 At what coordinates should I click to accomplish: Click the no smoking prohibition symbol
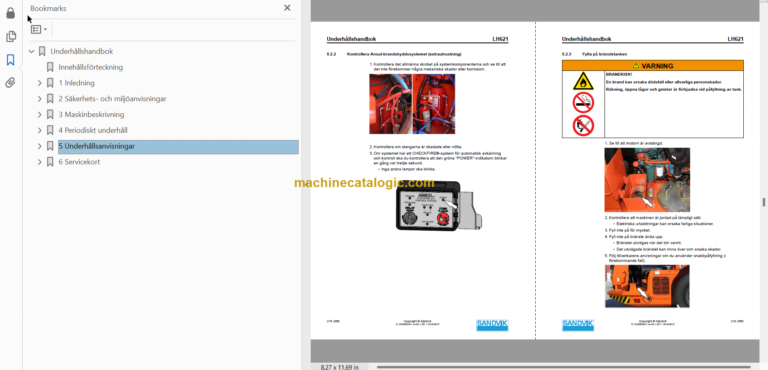[x=583, y=103]
